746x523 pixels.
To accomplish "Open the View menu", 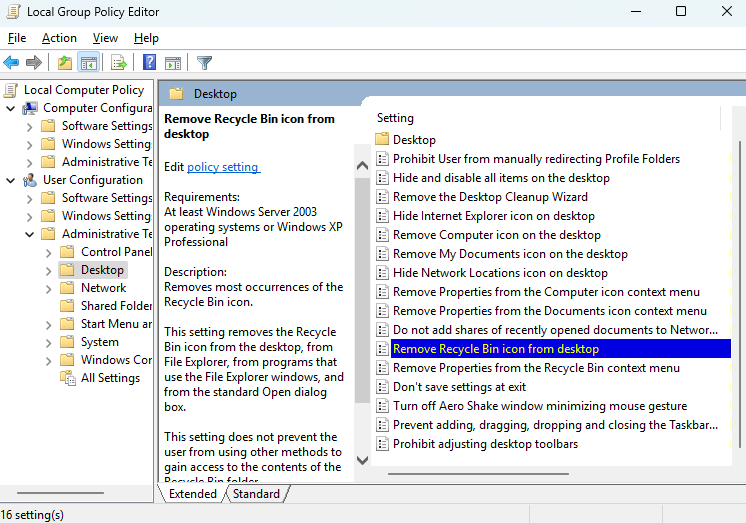I will click(x=105, y=38).
